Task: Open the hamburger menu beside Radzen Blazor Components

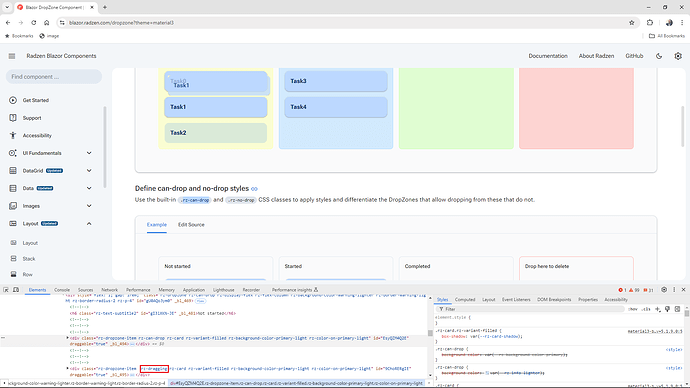Action: coord(12,56)
